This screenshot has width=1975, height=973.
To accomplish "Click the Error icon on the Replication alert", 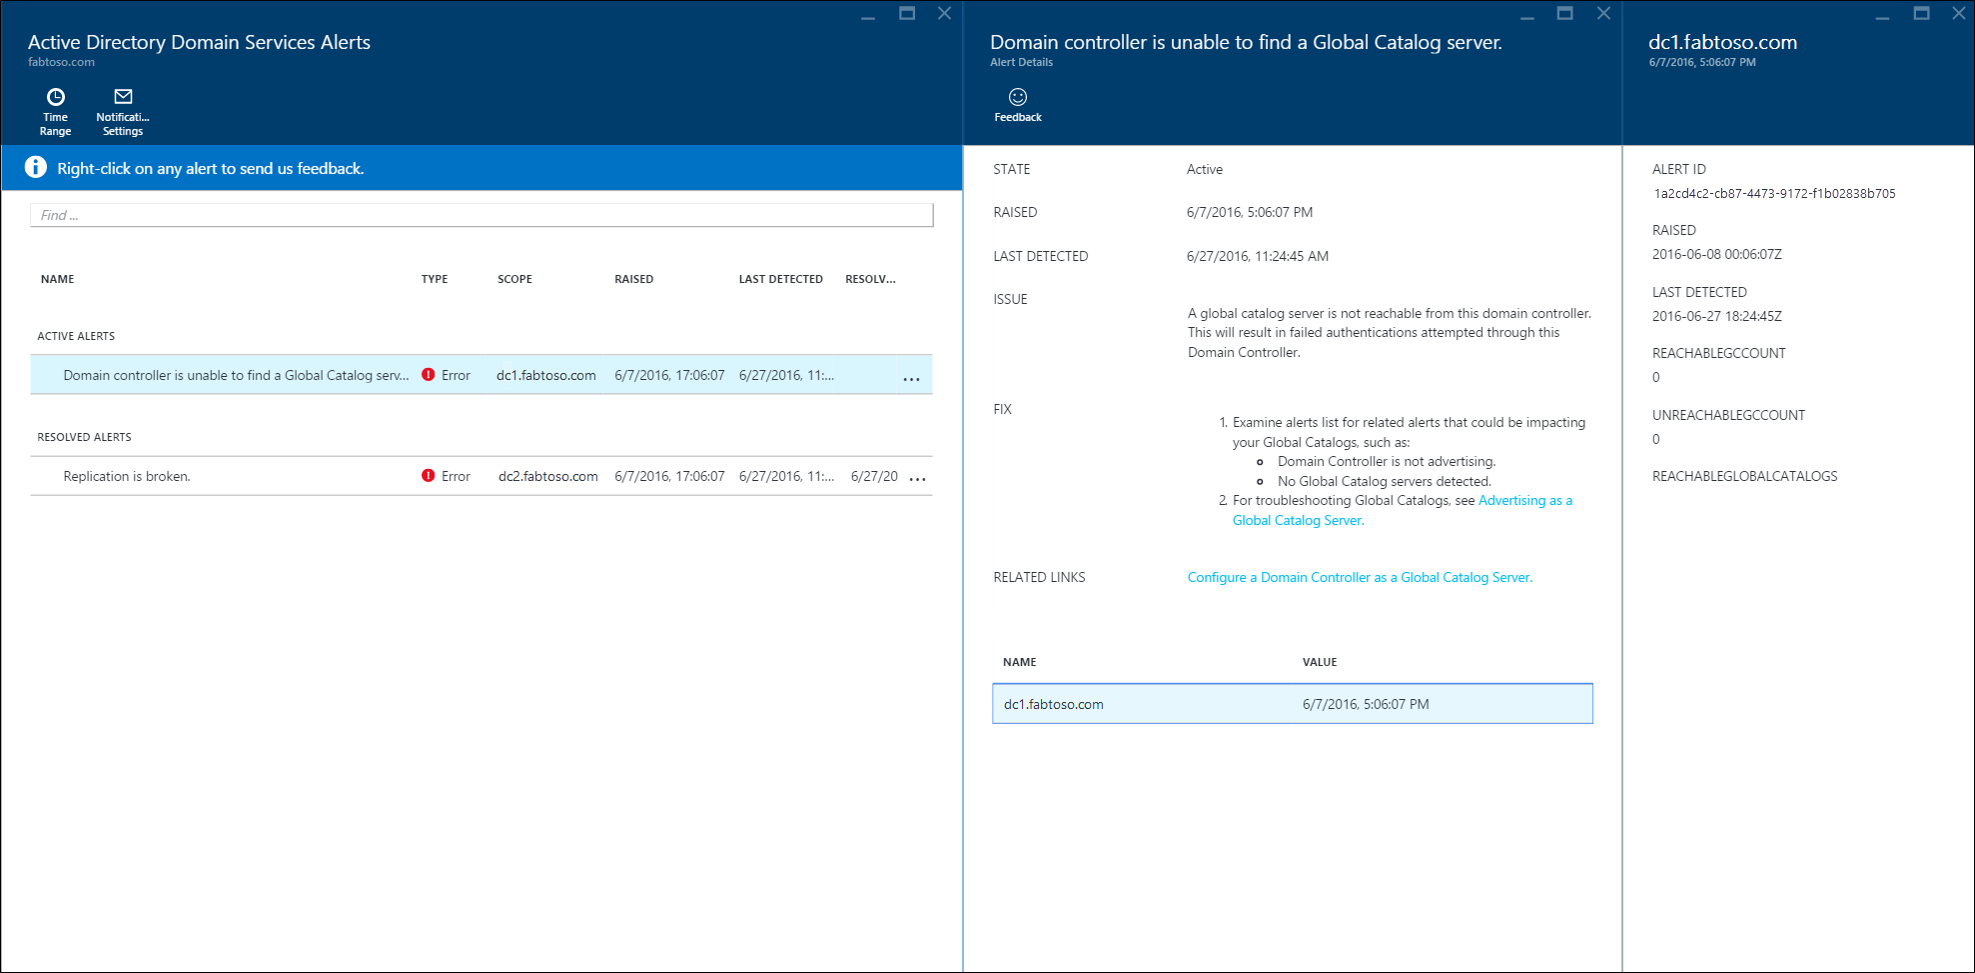I will coord(428,475).
